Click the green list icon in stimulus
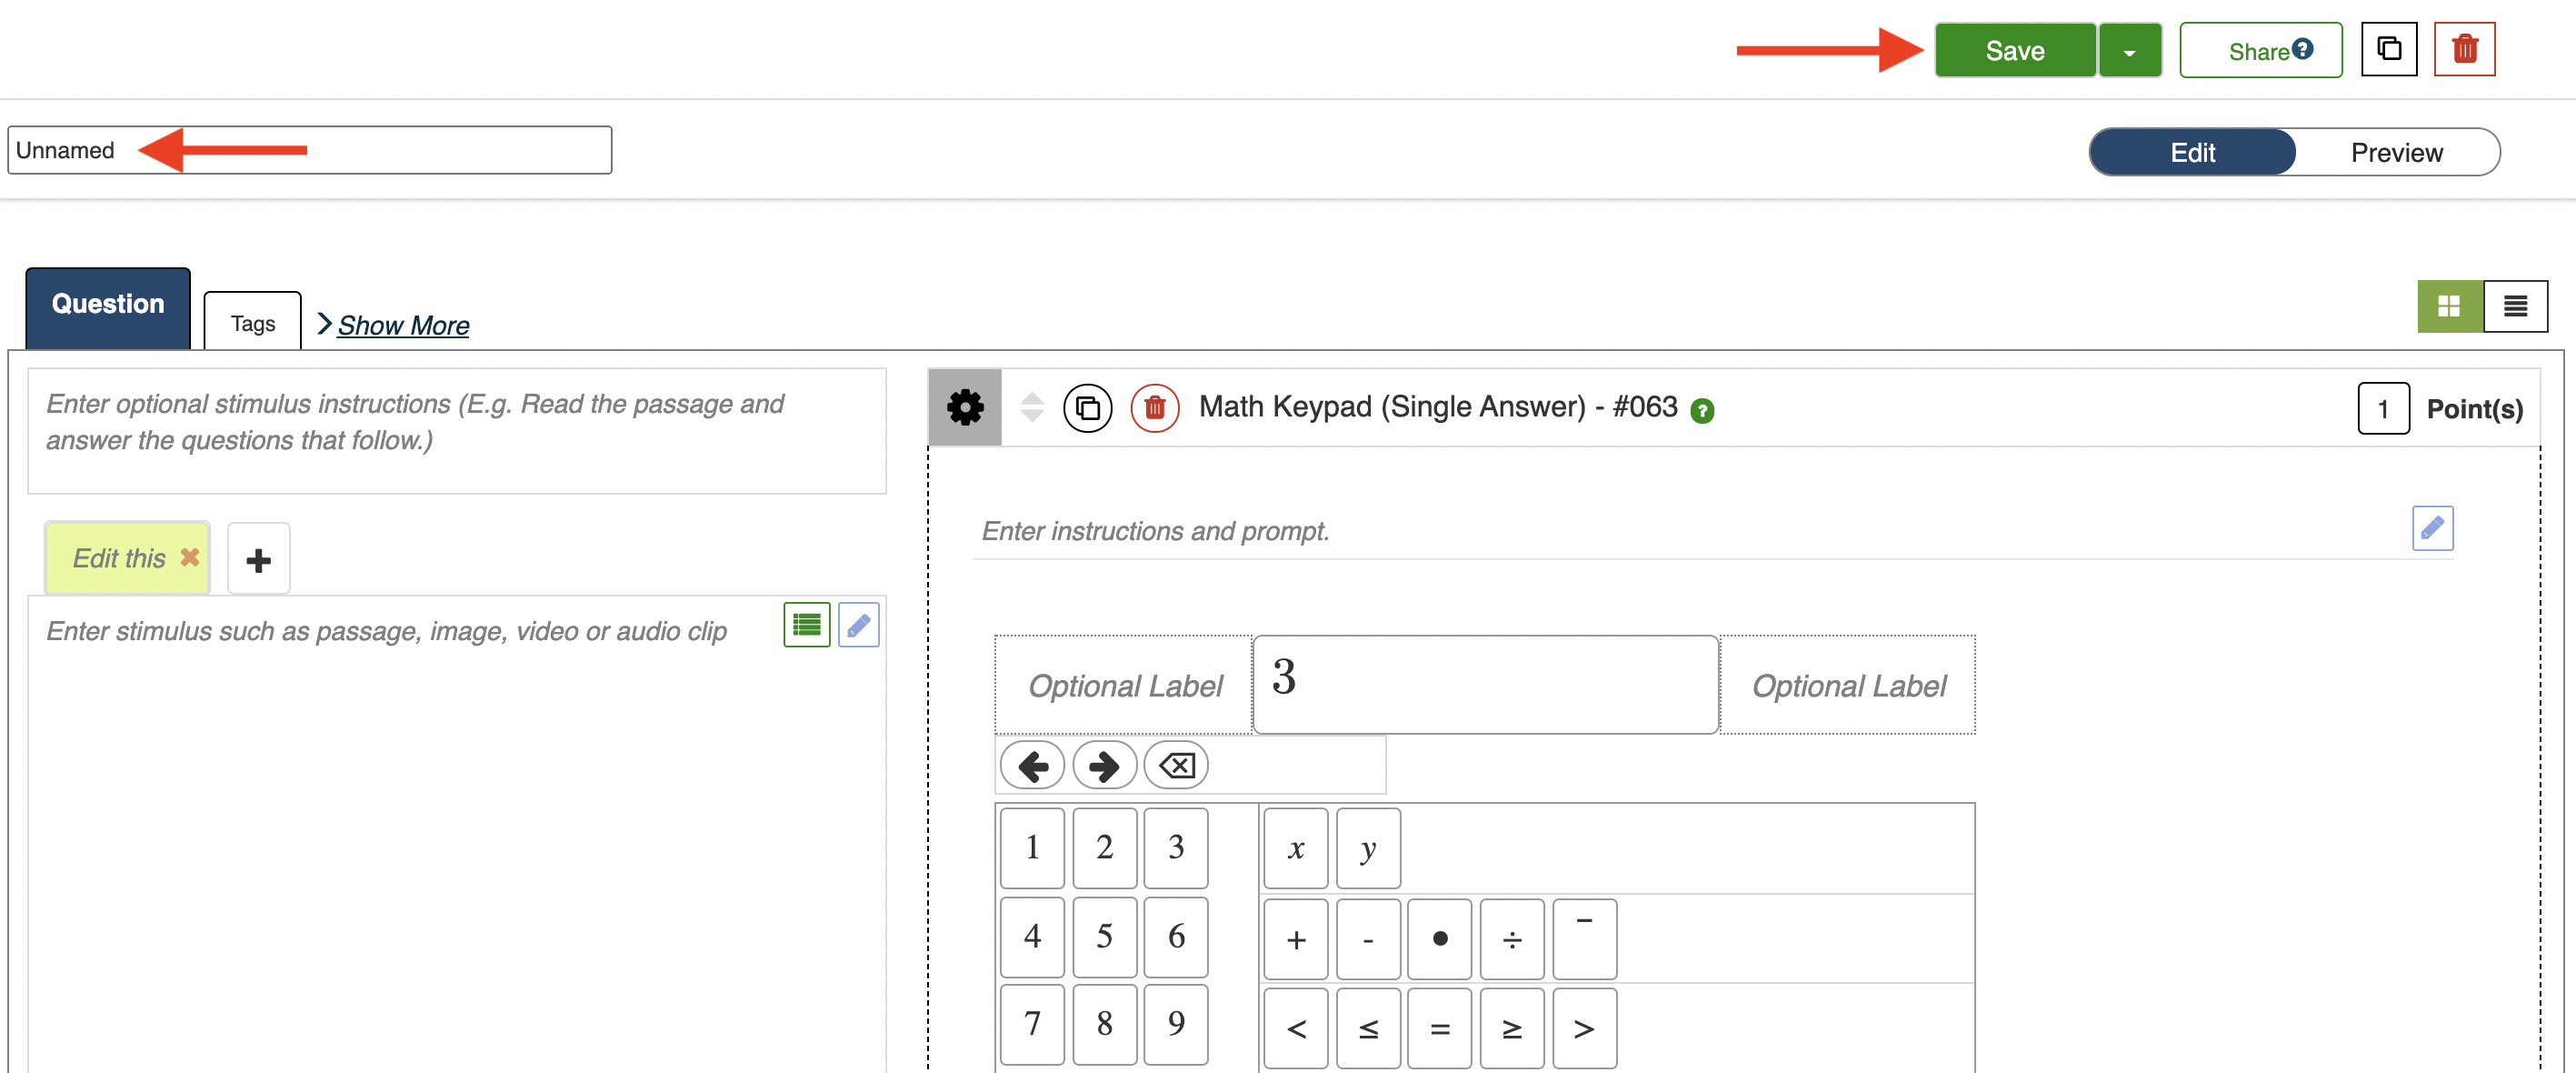 [x=806, y=625]
